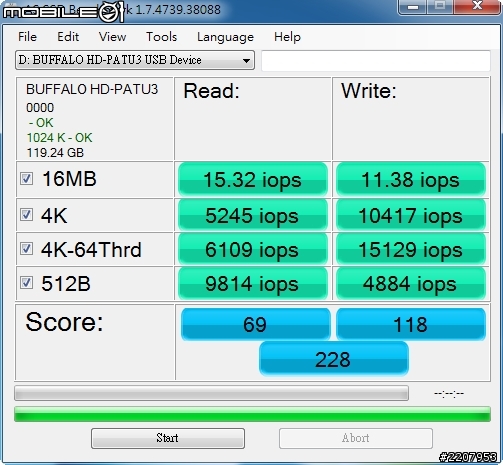Open the Tools menu
503x465 pixels.
click(161, 37)
